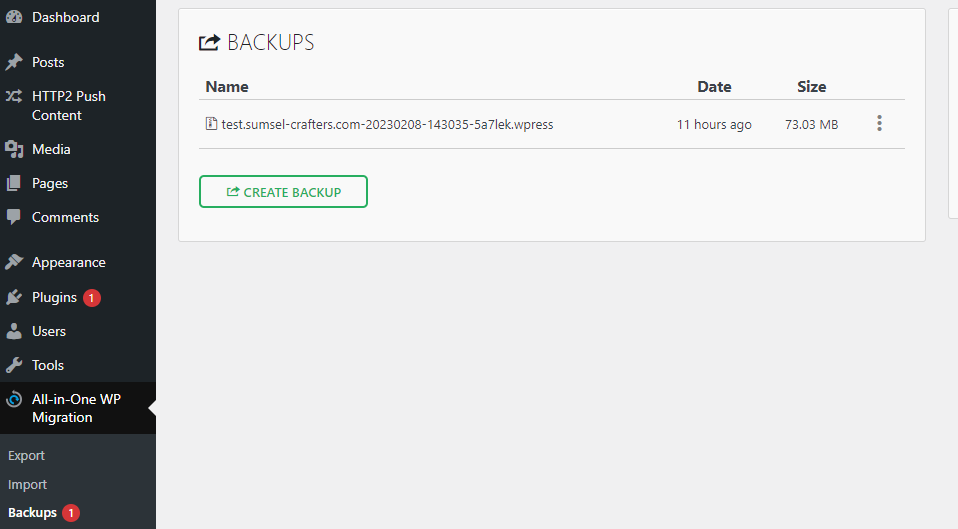Click the Media library icon
The width and height of the screenshot is (958, 529).
pyautogui.click(x=14, y=149)
